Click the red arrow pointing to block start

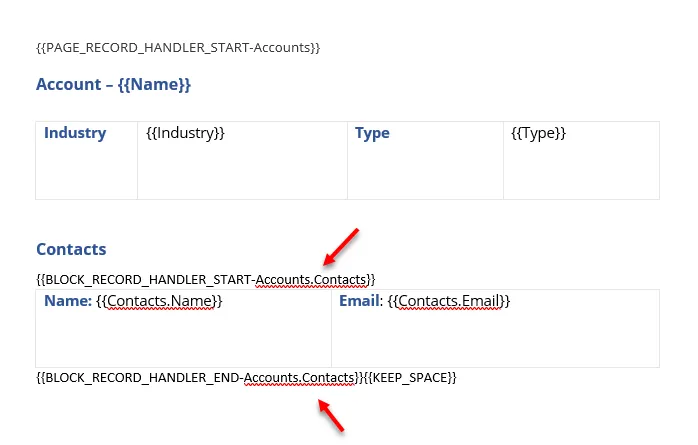(x=341, y=247)
